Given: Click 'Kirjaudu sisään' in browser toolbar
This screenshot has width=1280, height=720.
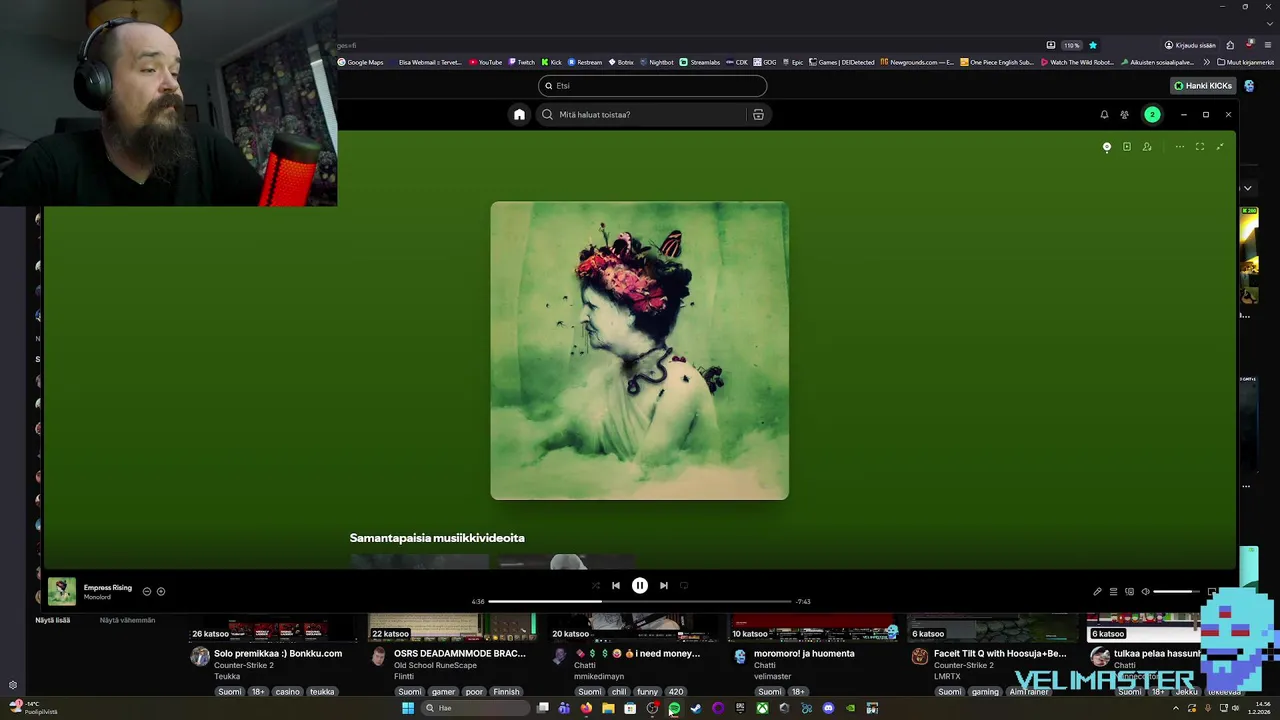Looking at the screenshot, I should 1190,45.
